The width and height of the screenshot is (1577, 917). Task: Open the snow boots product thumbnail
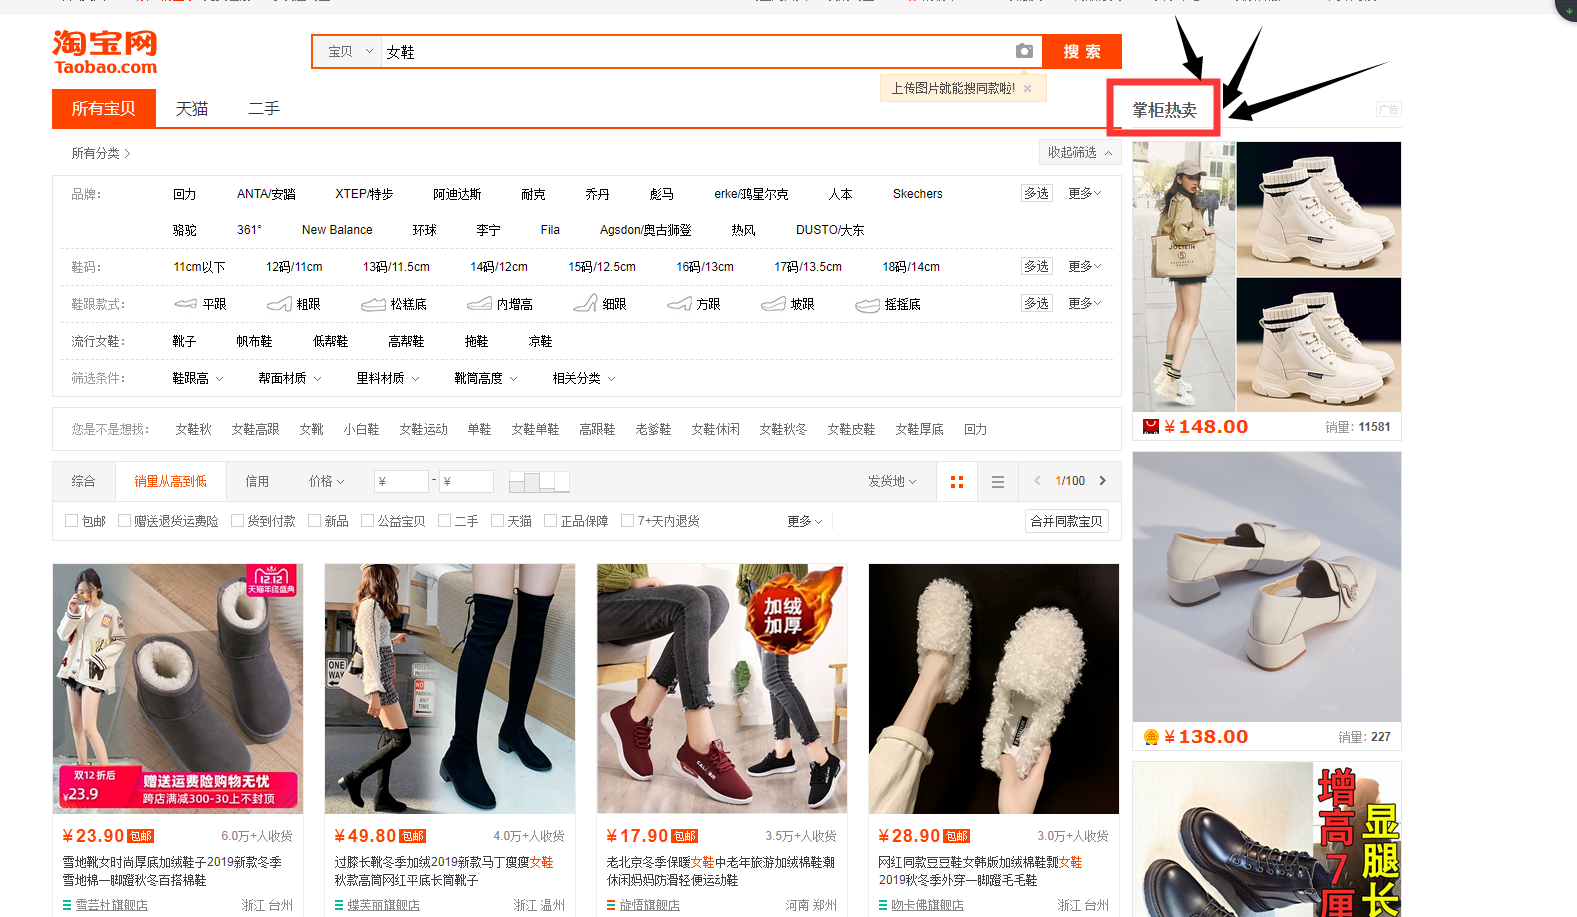pos(178,688)
